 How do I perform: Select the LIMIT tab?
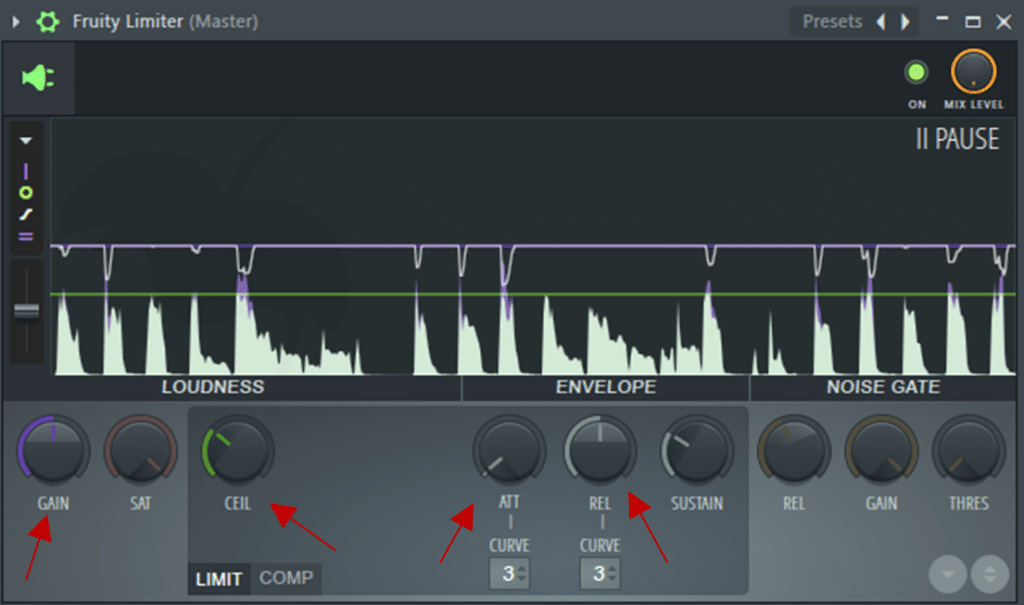pyautogui.click(x=218, y=579)
